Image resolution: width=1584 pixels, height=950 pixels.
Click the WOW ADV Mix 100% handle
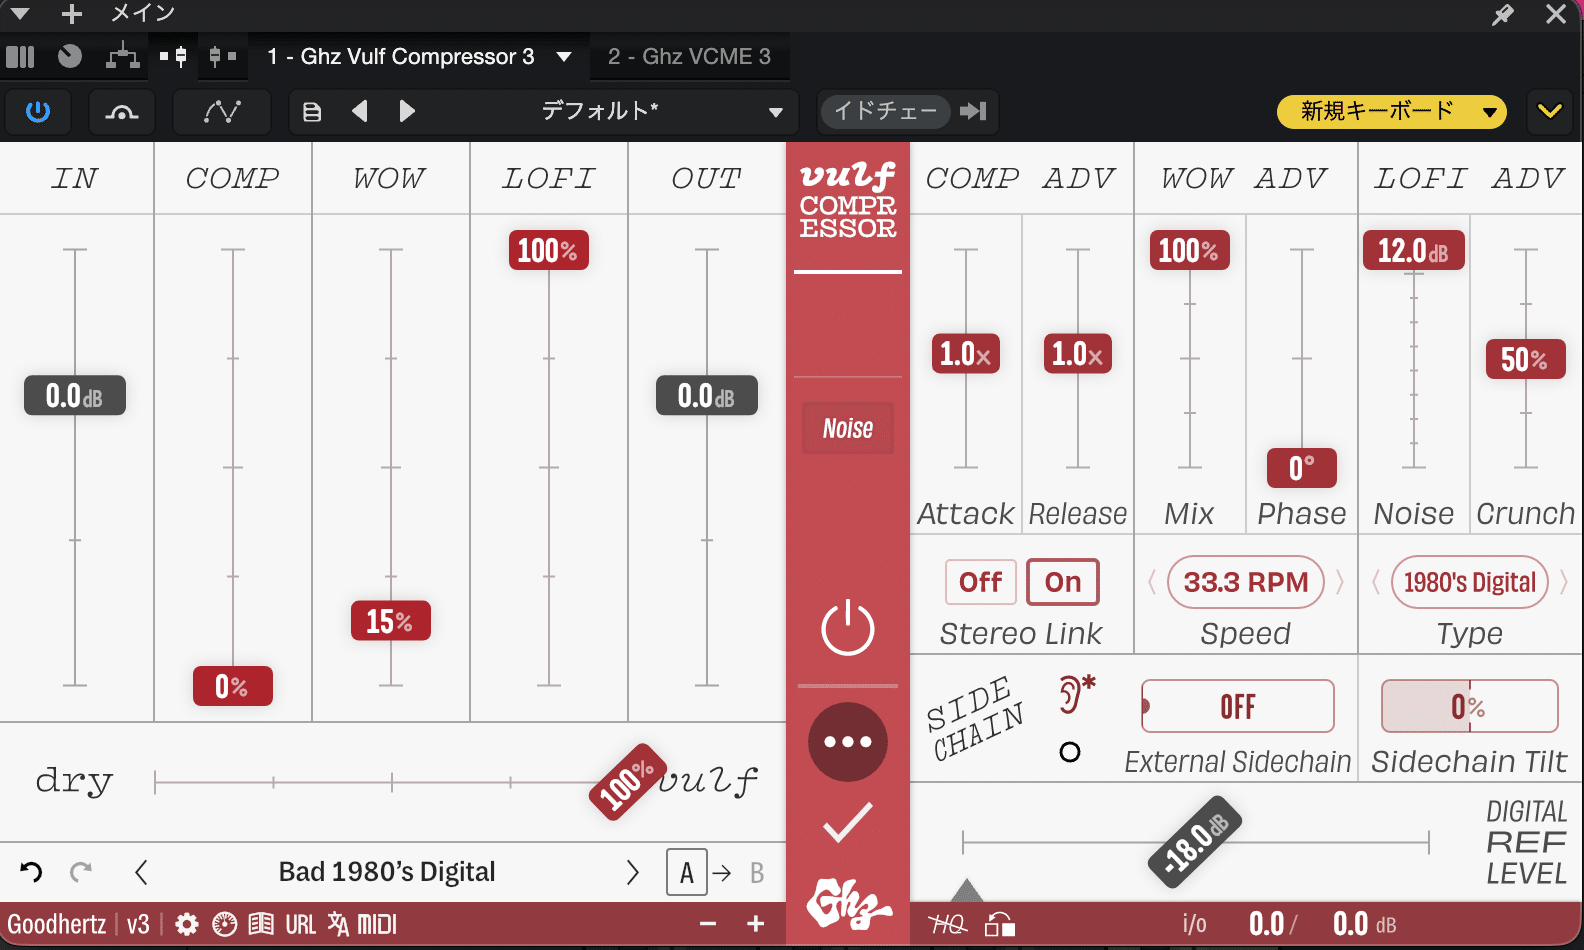(1190, 250)
